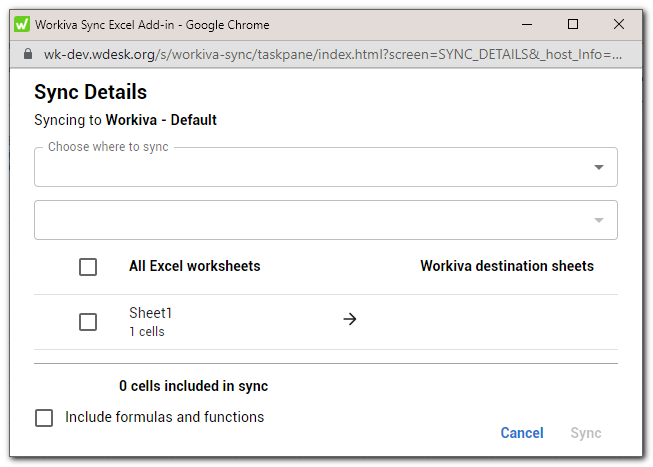Open the second empty dropdown below
This screenshot has height=467, width=653.
pyautogui.click(x=326, y=220)
